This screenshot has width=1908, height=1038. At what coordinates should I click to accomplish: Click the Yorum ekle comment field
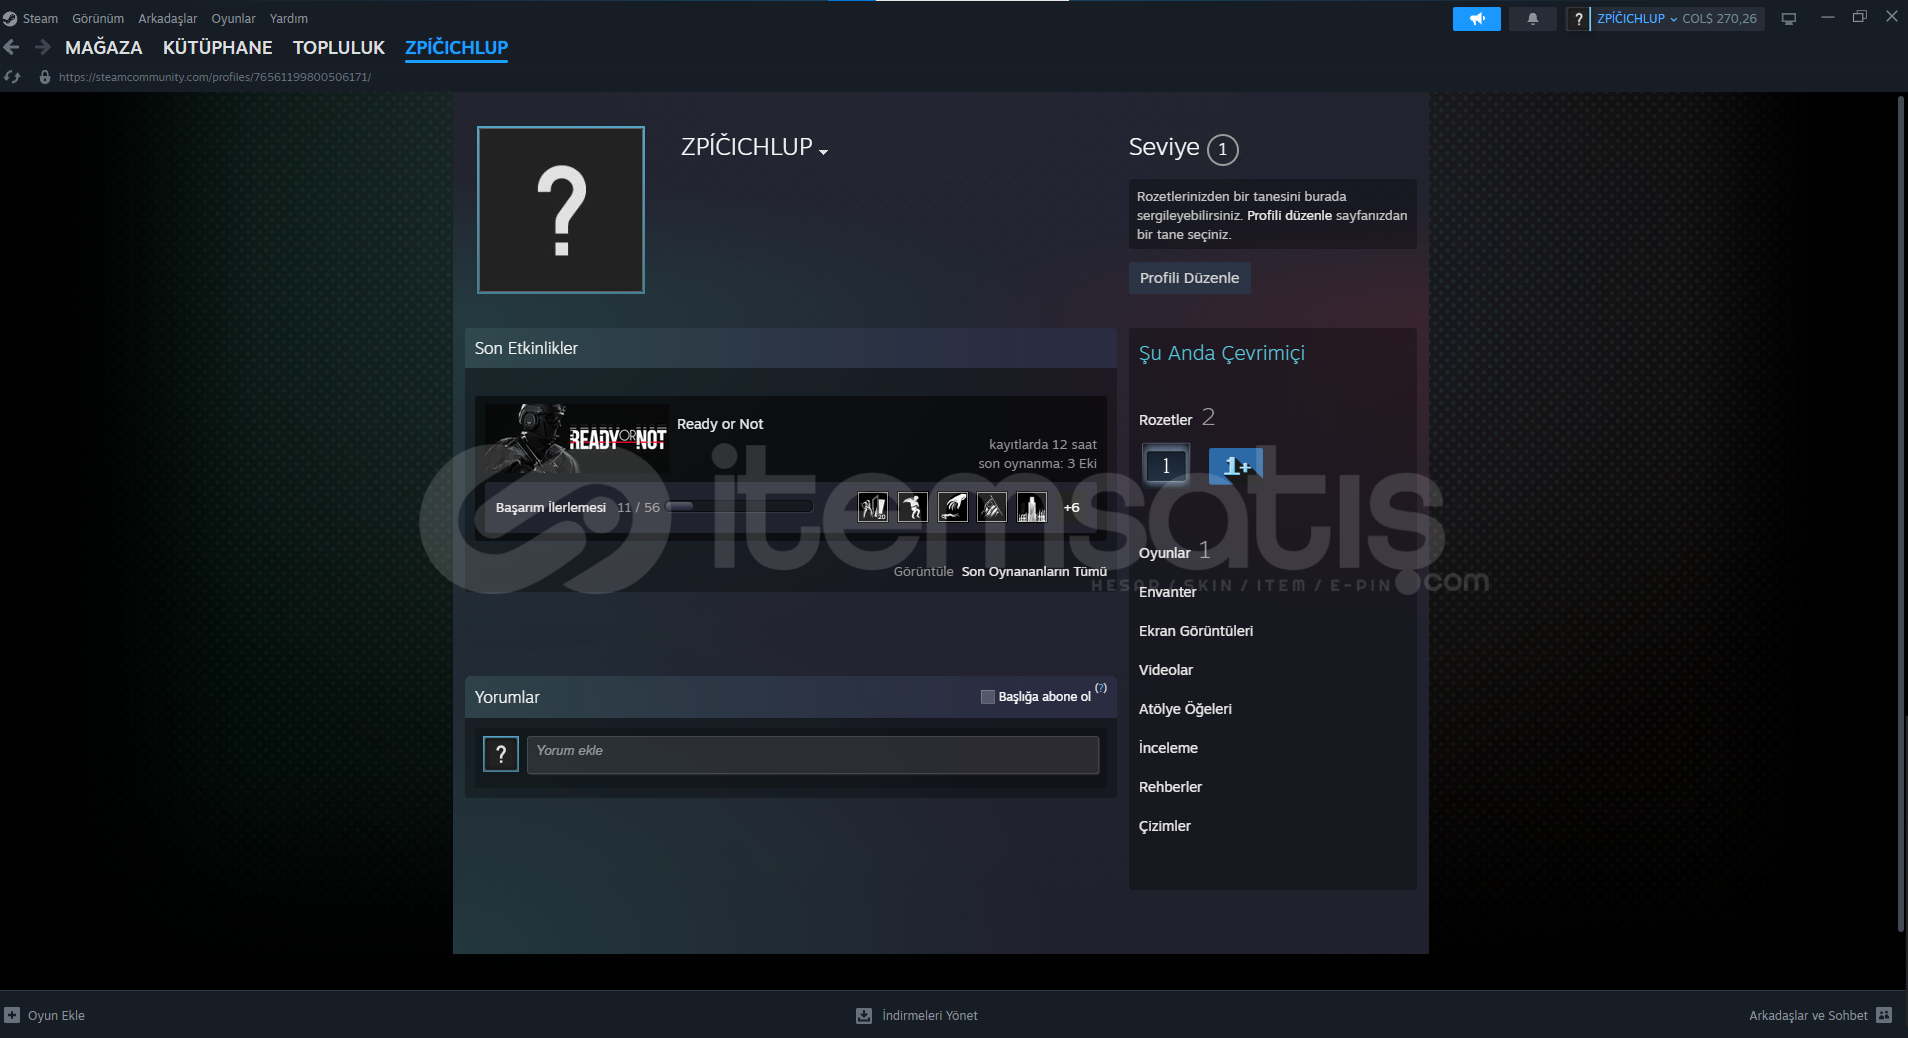[x=813, y=755]
